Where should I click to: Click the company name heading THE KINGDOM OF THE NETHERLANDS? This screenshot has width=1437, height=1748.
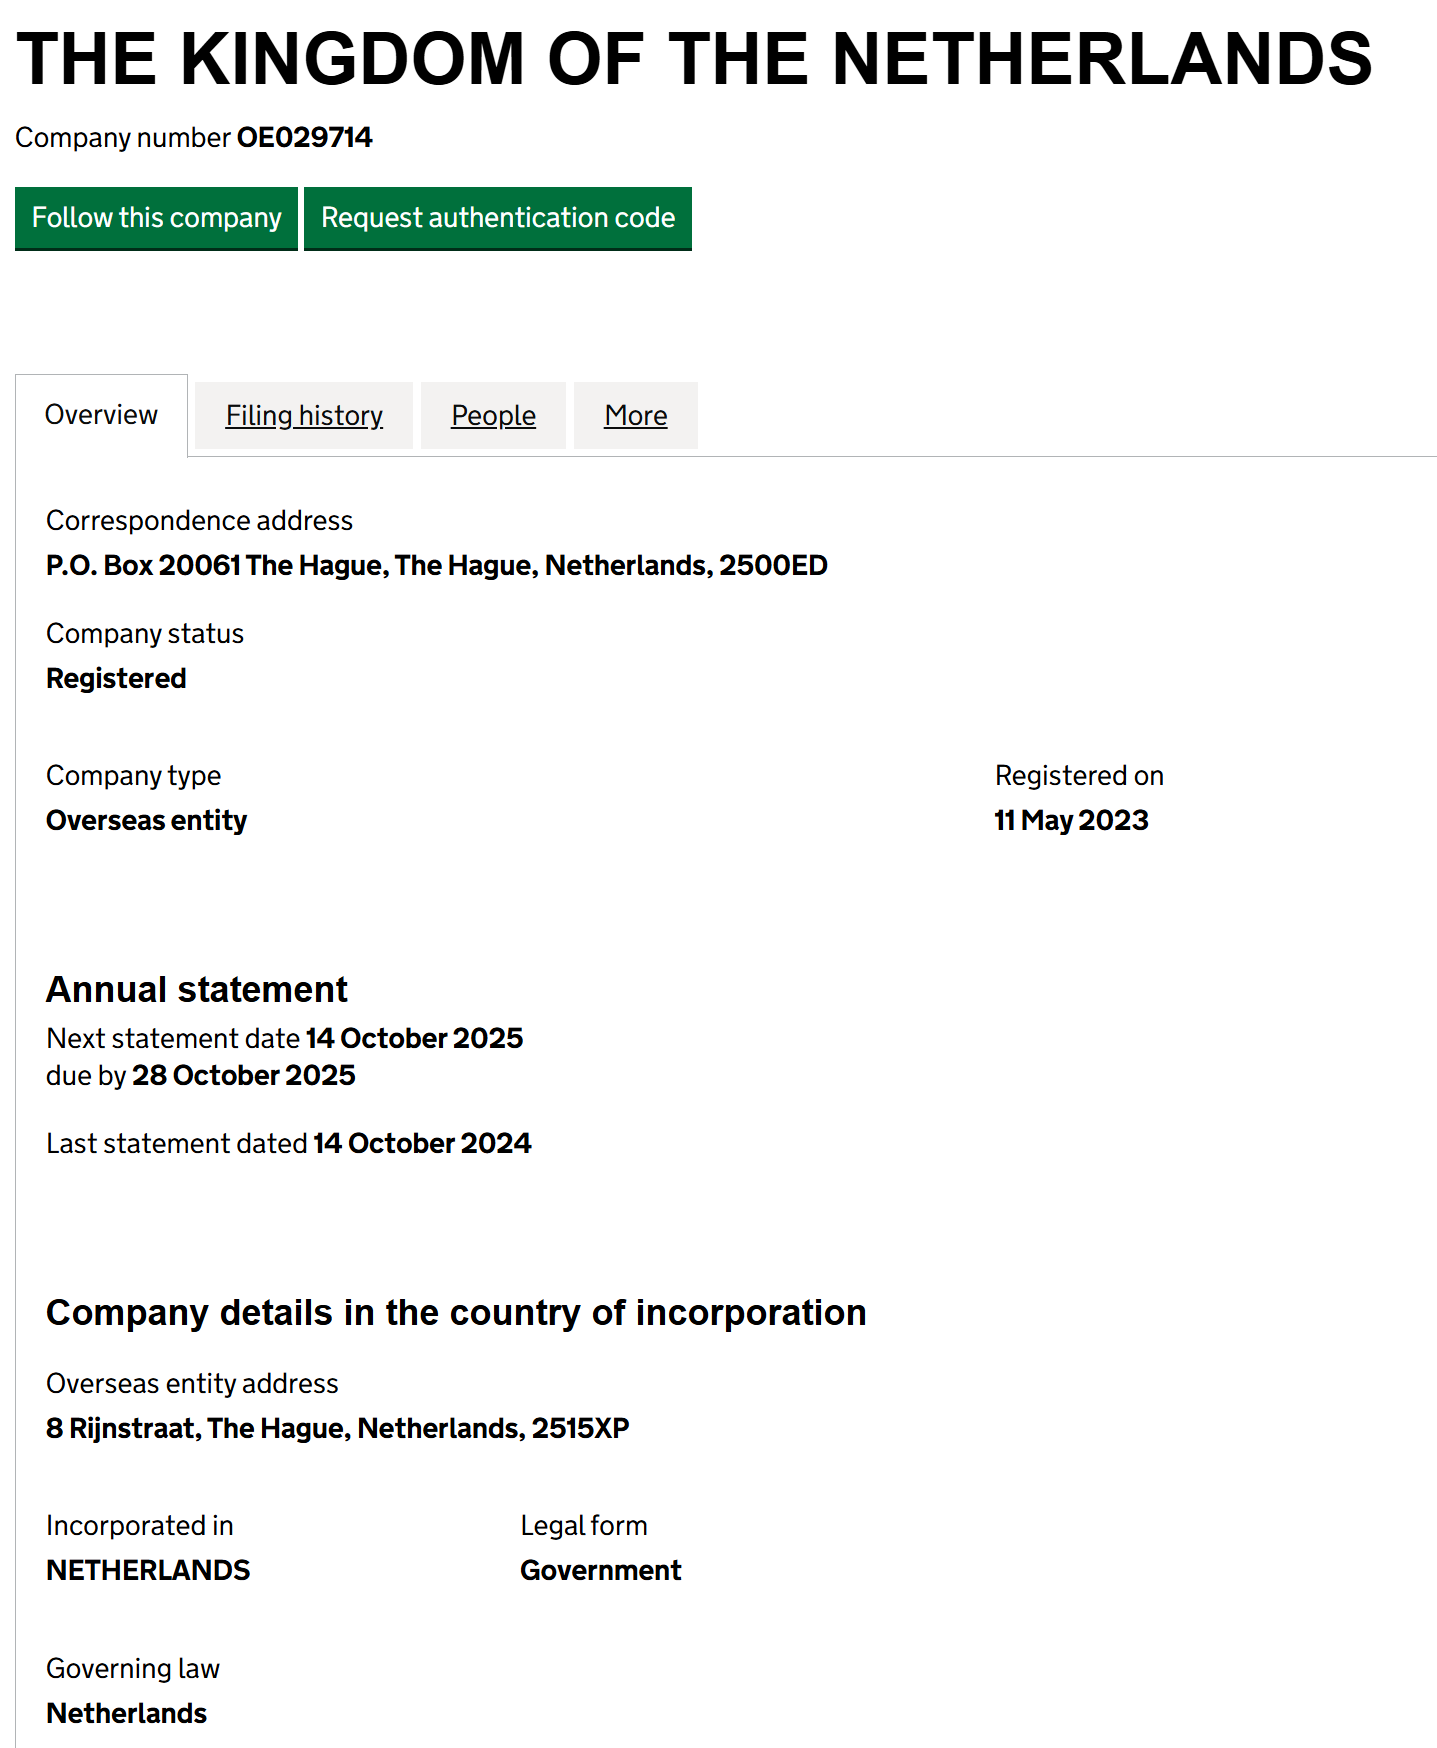(x=694, y=59)
